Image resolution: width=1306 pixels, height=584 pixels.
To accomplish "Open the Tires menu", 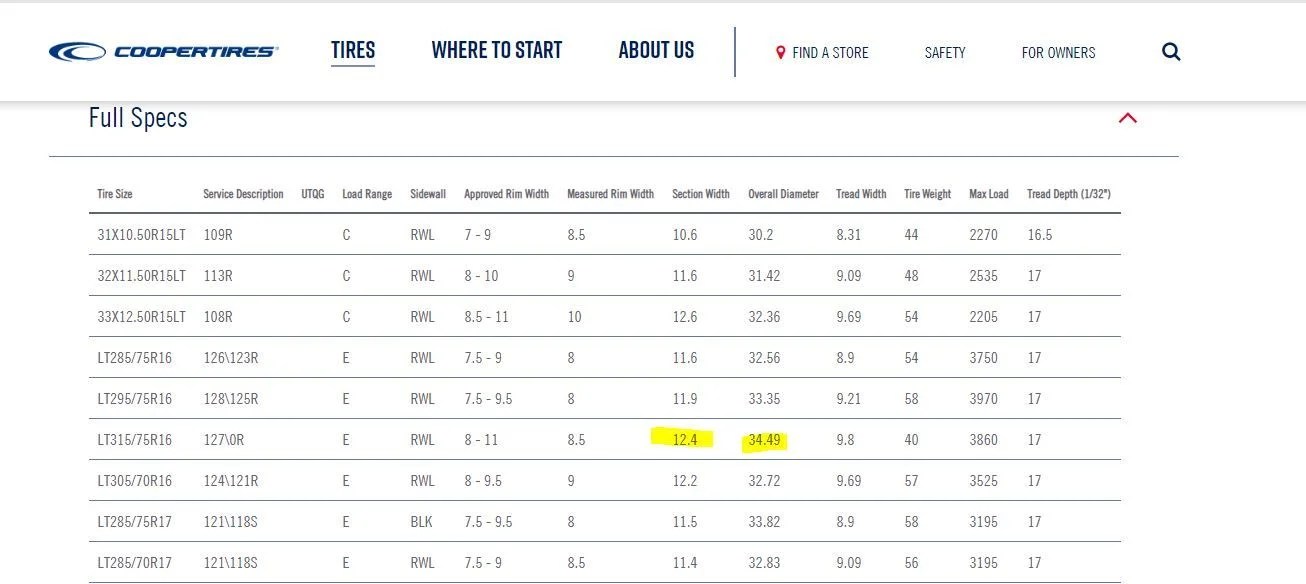I will [x=353, y=50].
